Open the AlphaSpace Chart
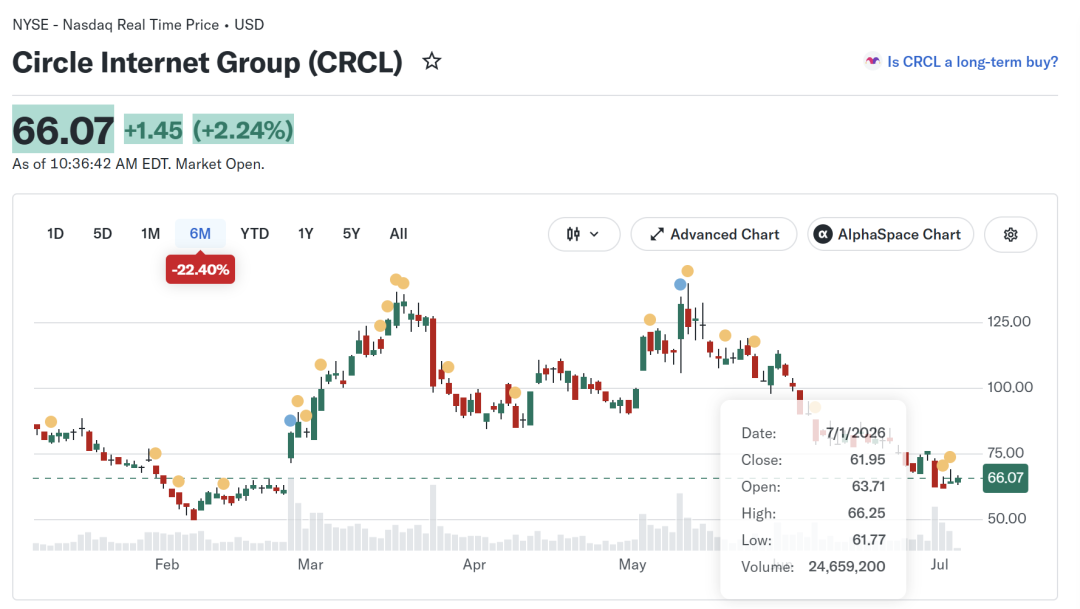Screen dimensions: 1080x609 tap(890, 234)
